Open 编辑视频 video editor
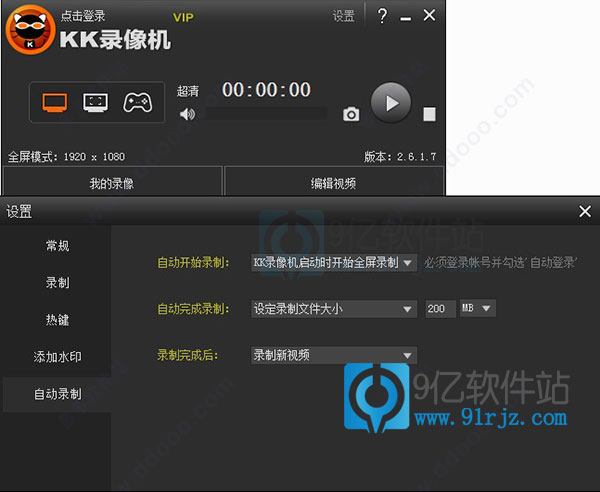This screenshot has width=600, height=492. coord(334,183)
